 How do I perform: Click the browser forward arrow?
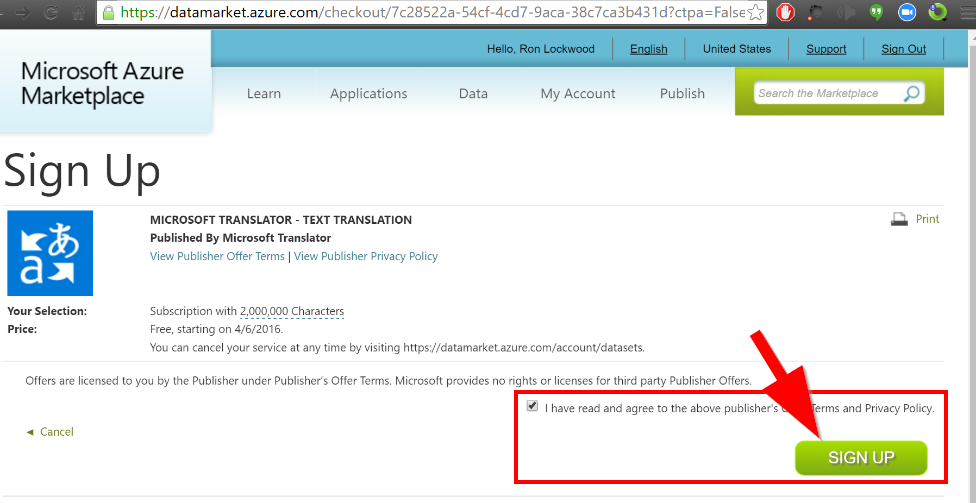coord(23,12)
